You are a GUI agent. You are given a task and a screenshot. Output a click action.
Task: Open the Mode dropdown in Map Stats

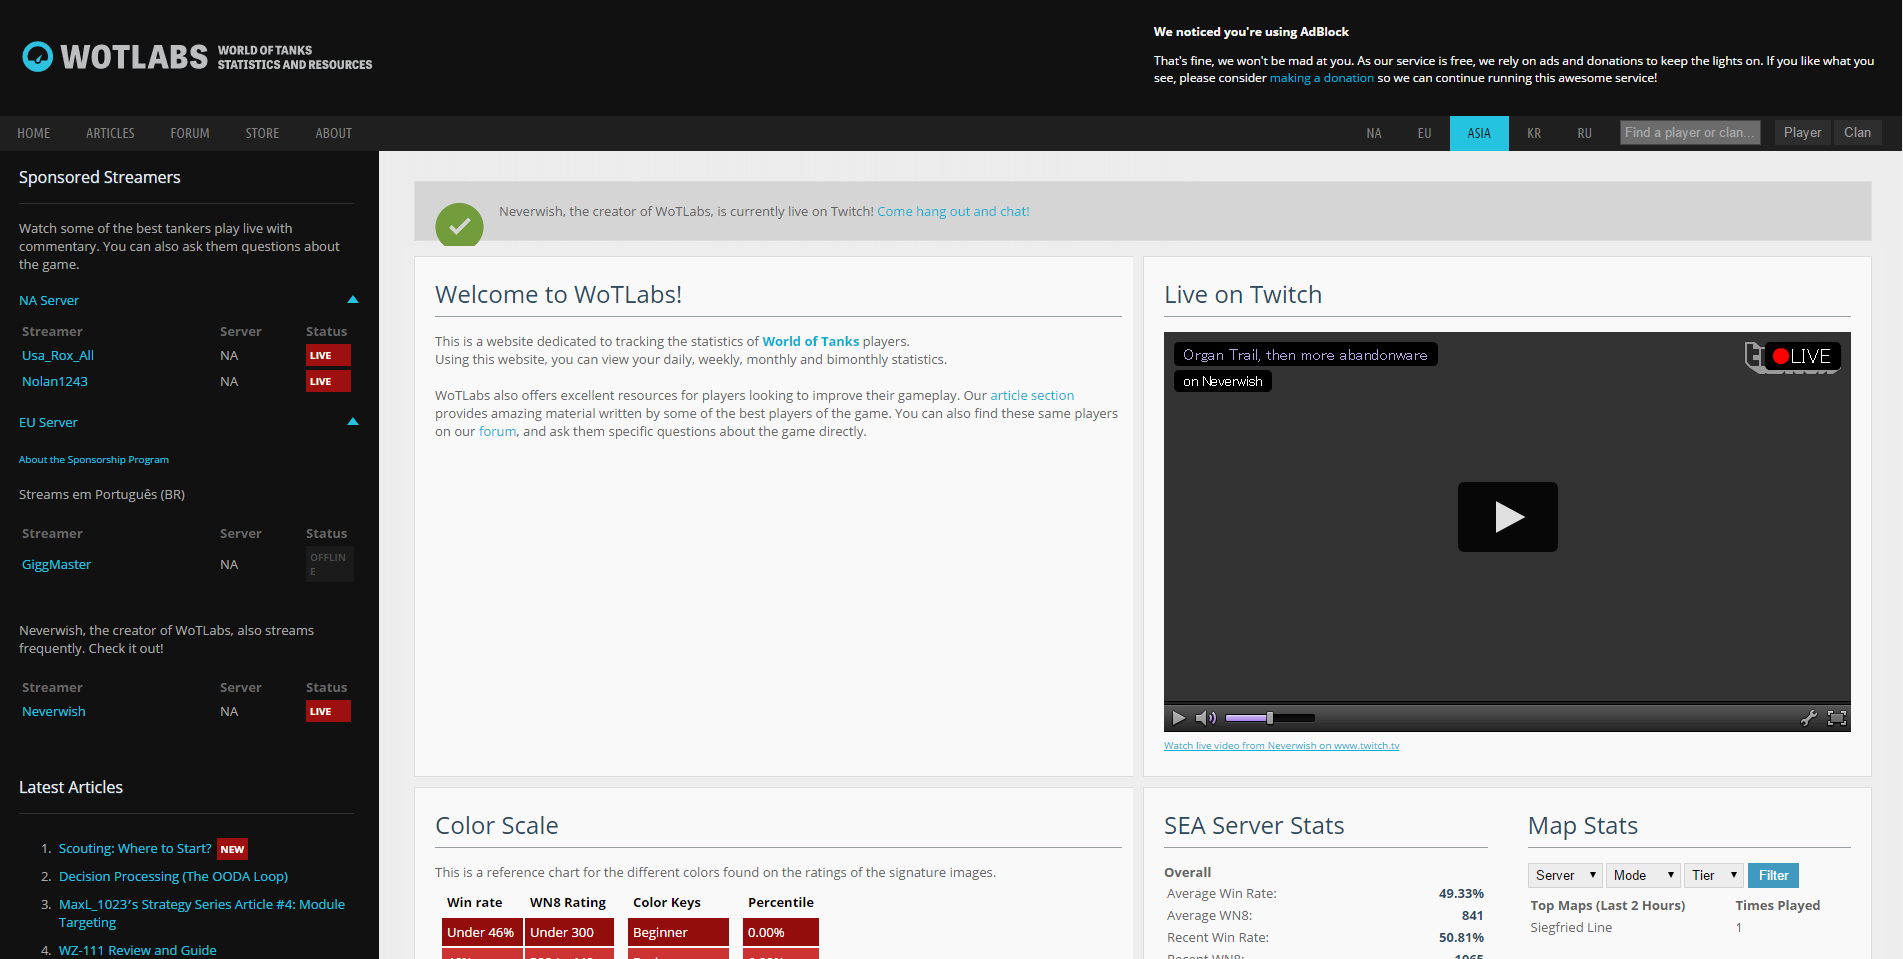(1643, 875)
